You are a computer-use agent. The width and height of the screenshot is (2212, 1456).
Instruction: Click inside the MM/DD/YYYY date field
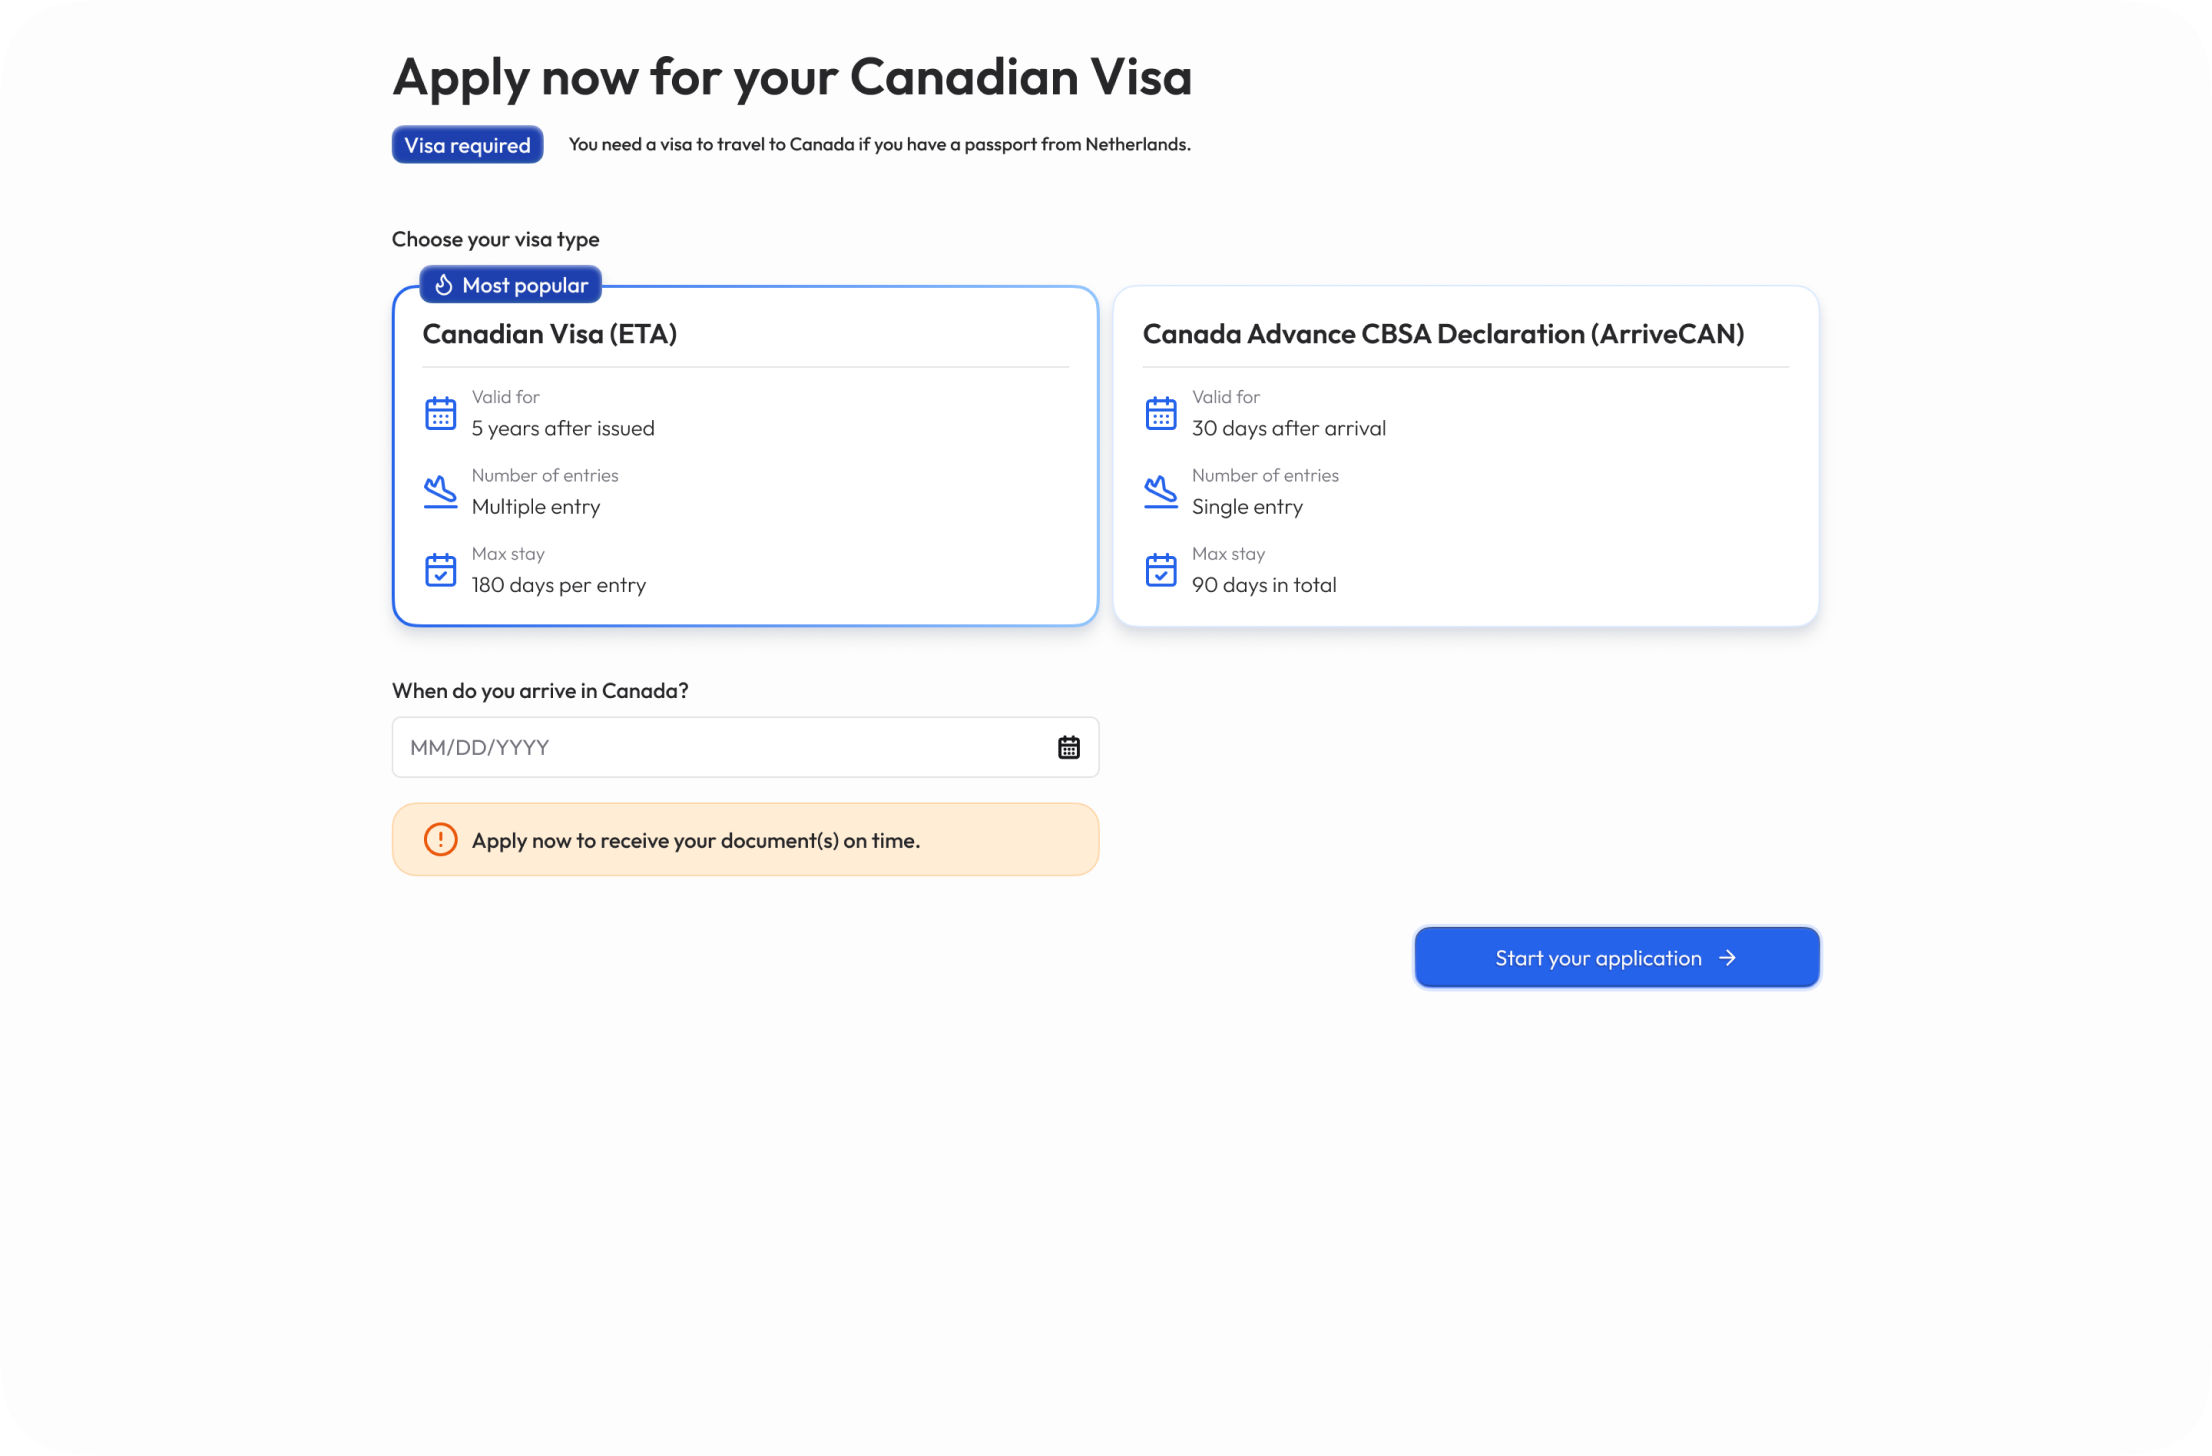(700, 746)
